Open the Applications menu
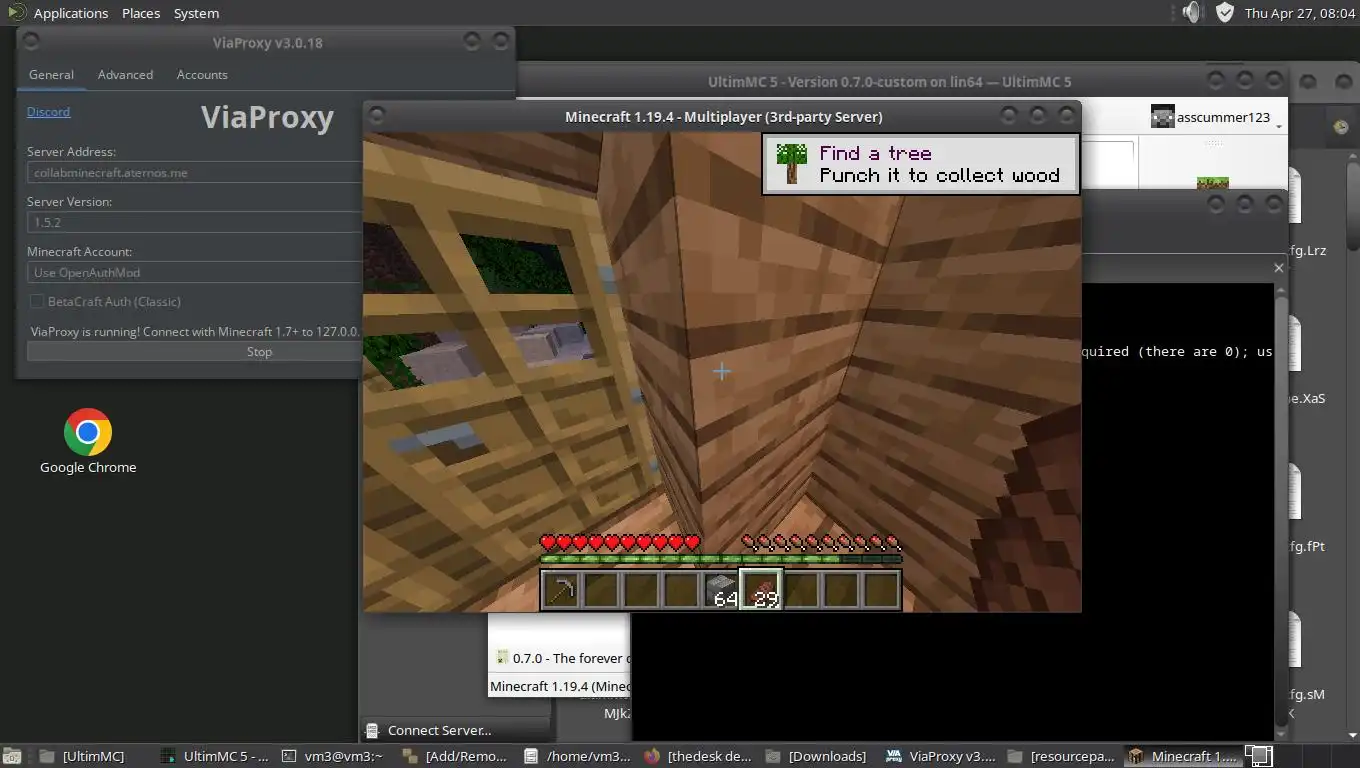 pos(70,13)
